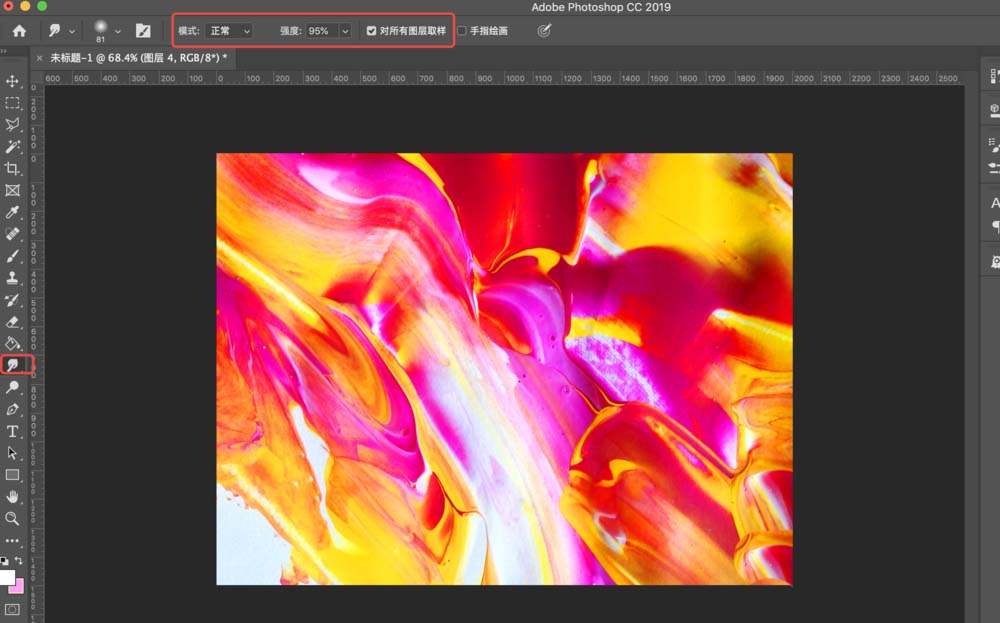Select the Eraser tool
This screenshot has width=1000, height=623.
[13, 322]
